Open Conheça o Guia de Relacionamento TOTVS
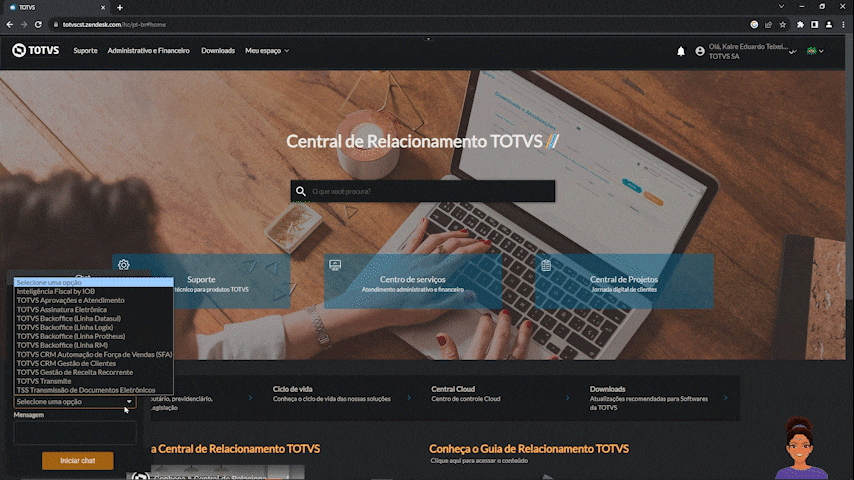 pos(529,449)
